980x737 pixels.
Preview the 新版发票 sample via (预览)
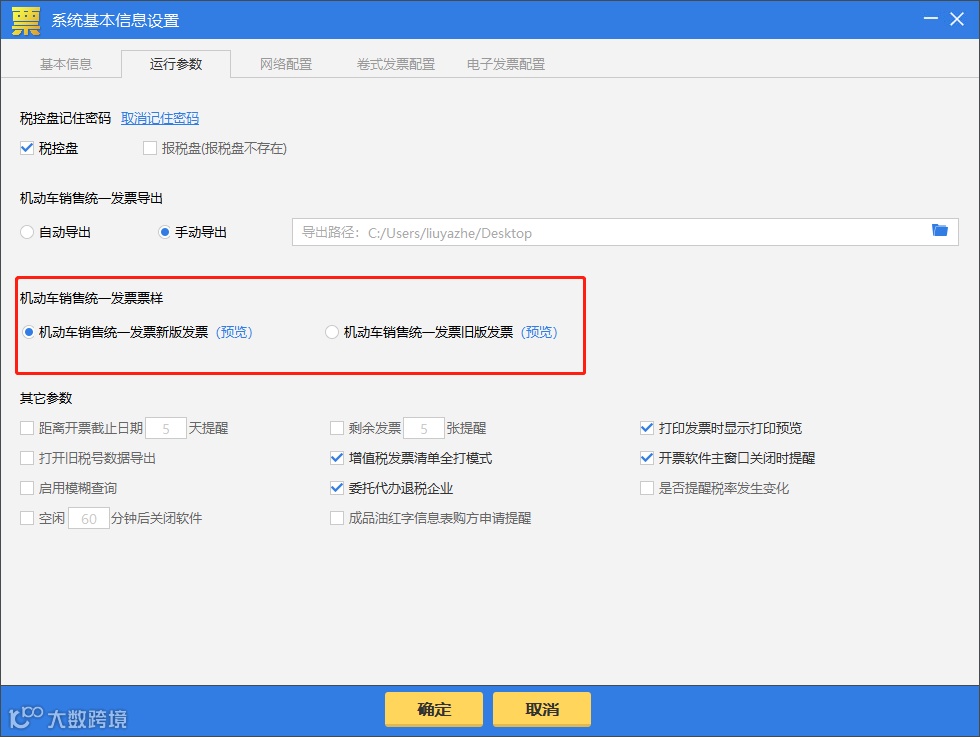[234, 332]
